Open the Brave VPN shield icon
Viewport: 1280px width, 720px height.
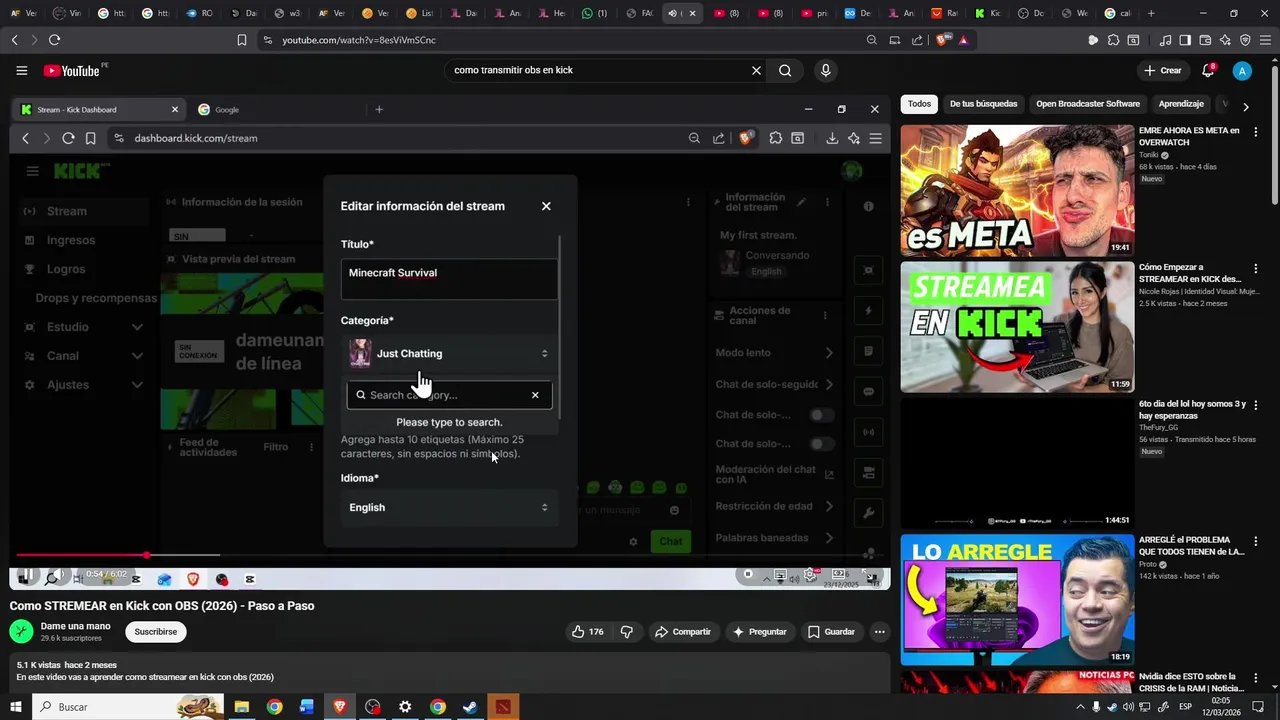pyautogui.click(x=1245, y=40)
